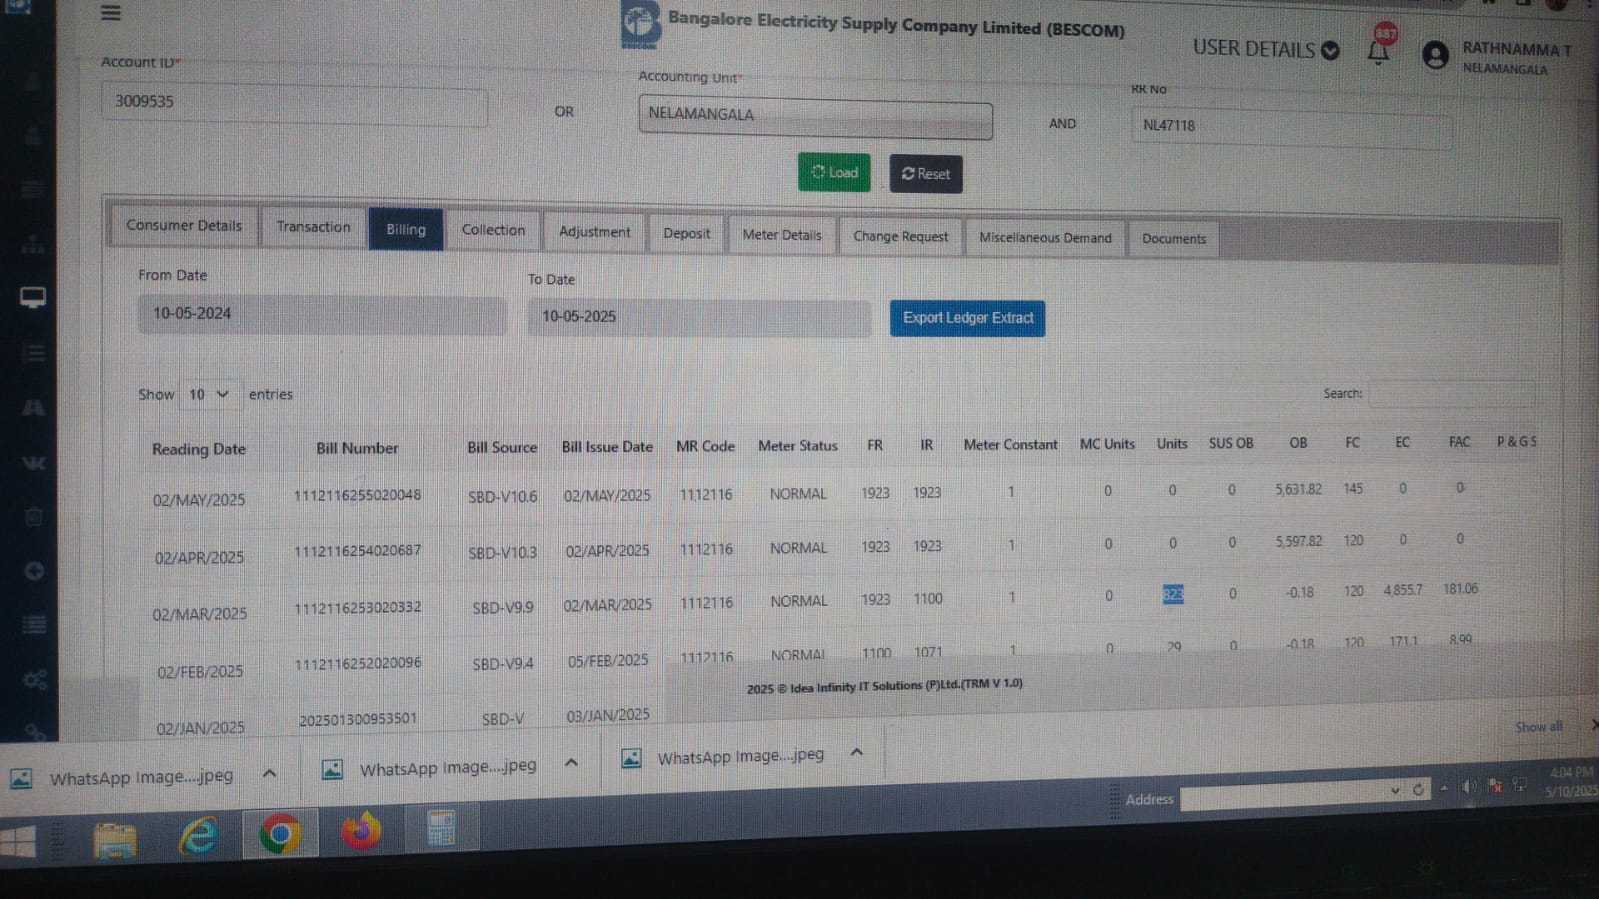Open the org chart icon in sidebar
The image size is (1599, 899).
click(33, 243)
